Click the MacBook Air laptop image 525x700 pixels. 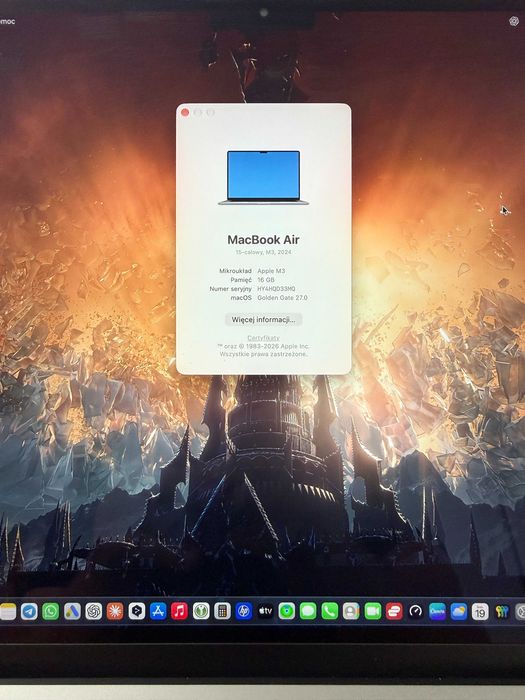[x=263, y=178]
